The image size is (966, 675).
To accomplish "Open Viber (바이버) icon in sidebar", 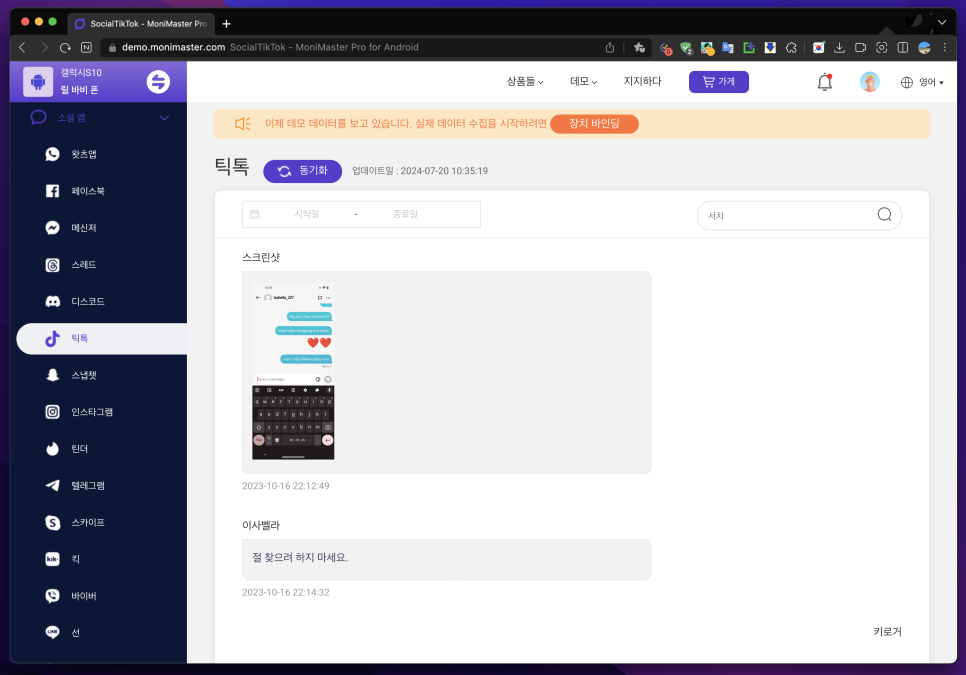I will (x=52, y=596).
